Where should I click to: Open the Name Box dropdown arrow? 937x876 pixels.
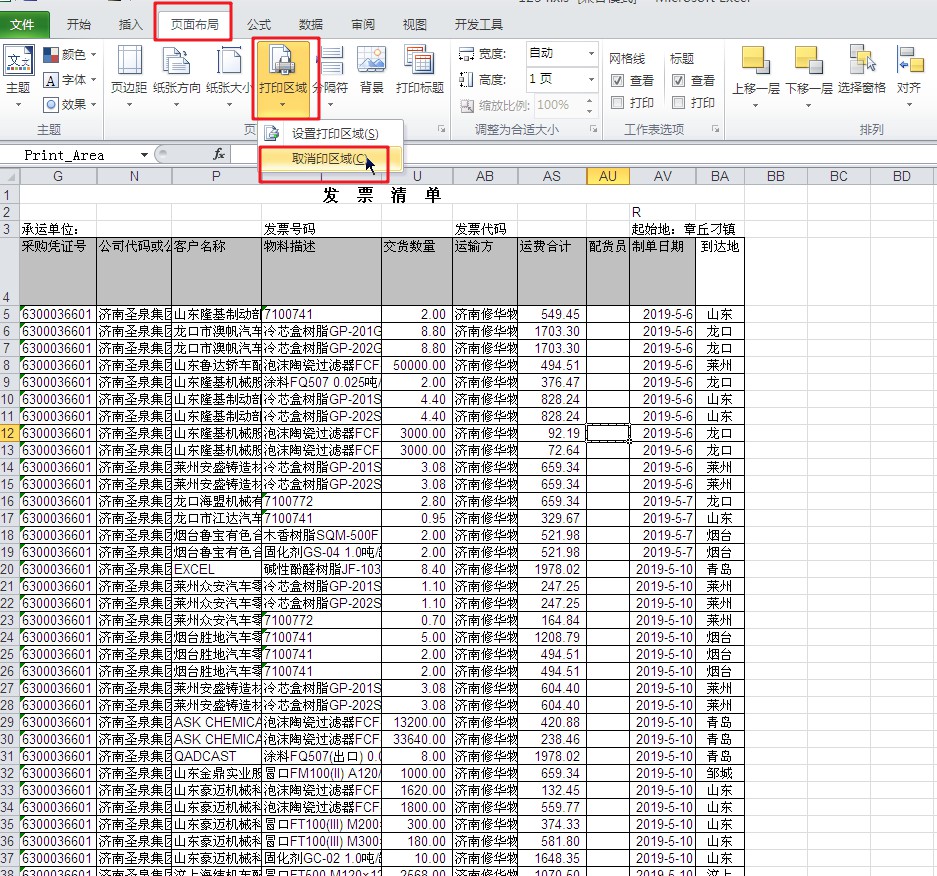click(x=145, y=155)
